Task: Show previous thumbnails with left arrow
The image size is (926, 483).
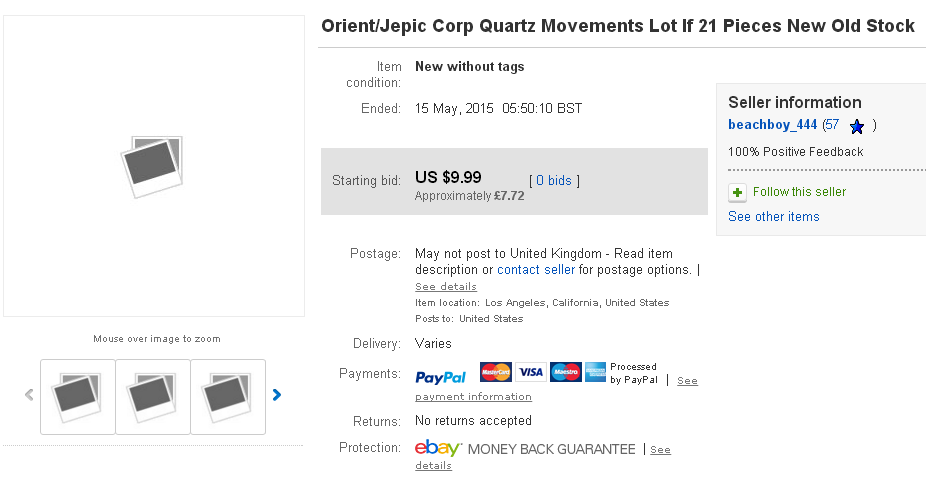Action: click(x=29, y=395)
